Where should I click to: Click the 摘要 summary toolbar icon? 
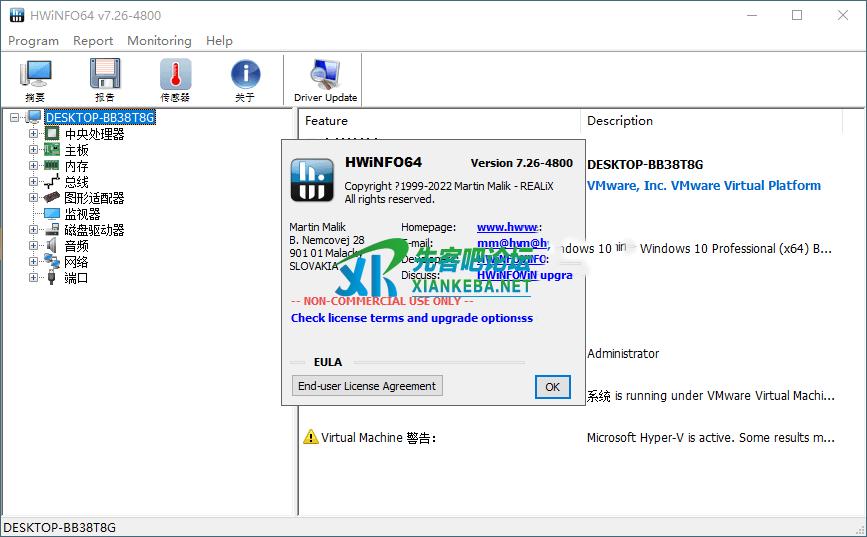point(36,80)
